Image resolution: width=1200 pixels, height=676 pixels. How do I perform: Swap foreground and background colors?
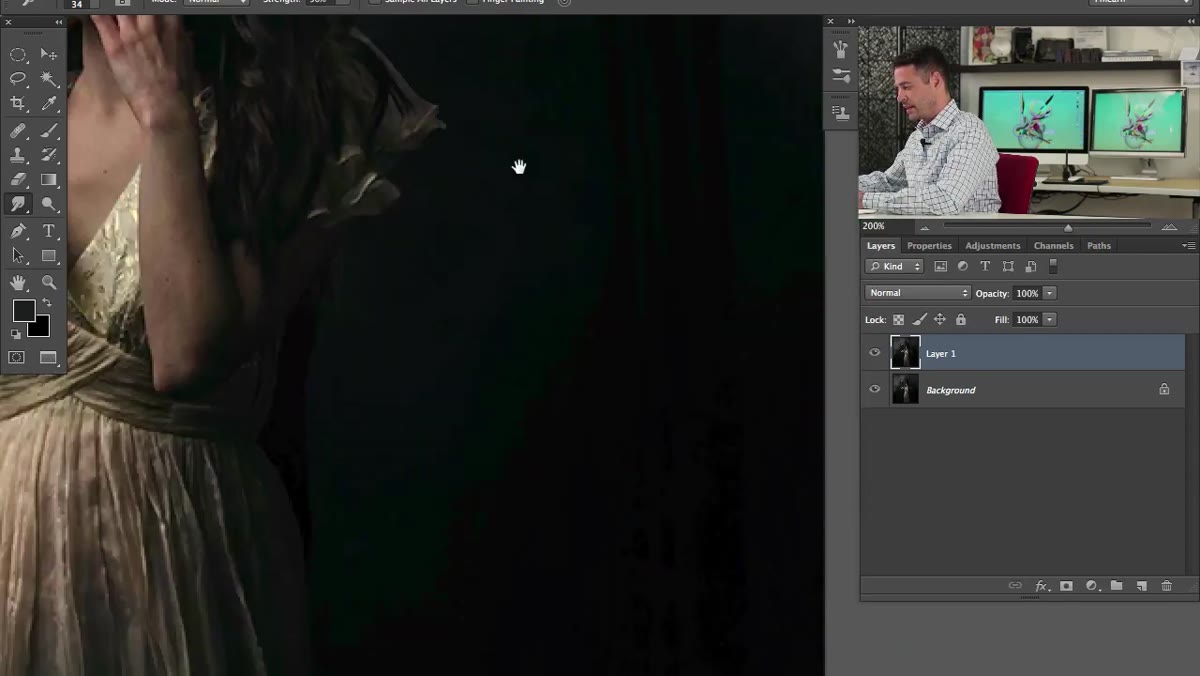pos(46,303)
